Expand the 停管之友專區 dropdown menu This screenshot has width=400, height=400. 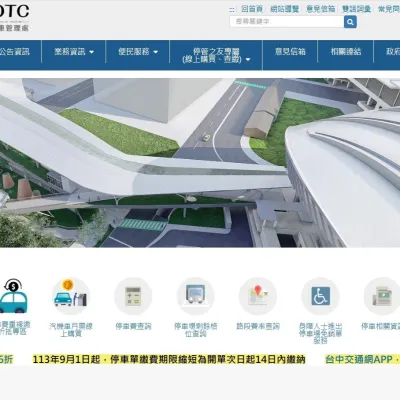click(x=216, y=55)
